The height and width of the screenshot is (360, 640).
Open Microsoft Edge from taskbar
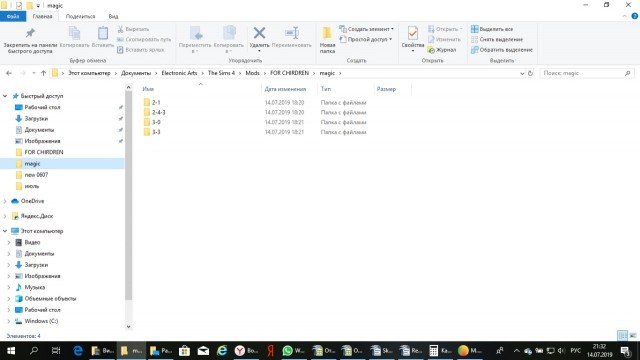pos(78,350)
